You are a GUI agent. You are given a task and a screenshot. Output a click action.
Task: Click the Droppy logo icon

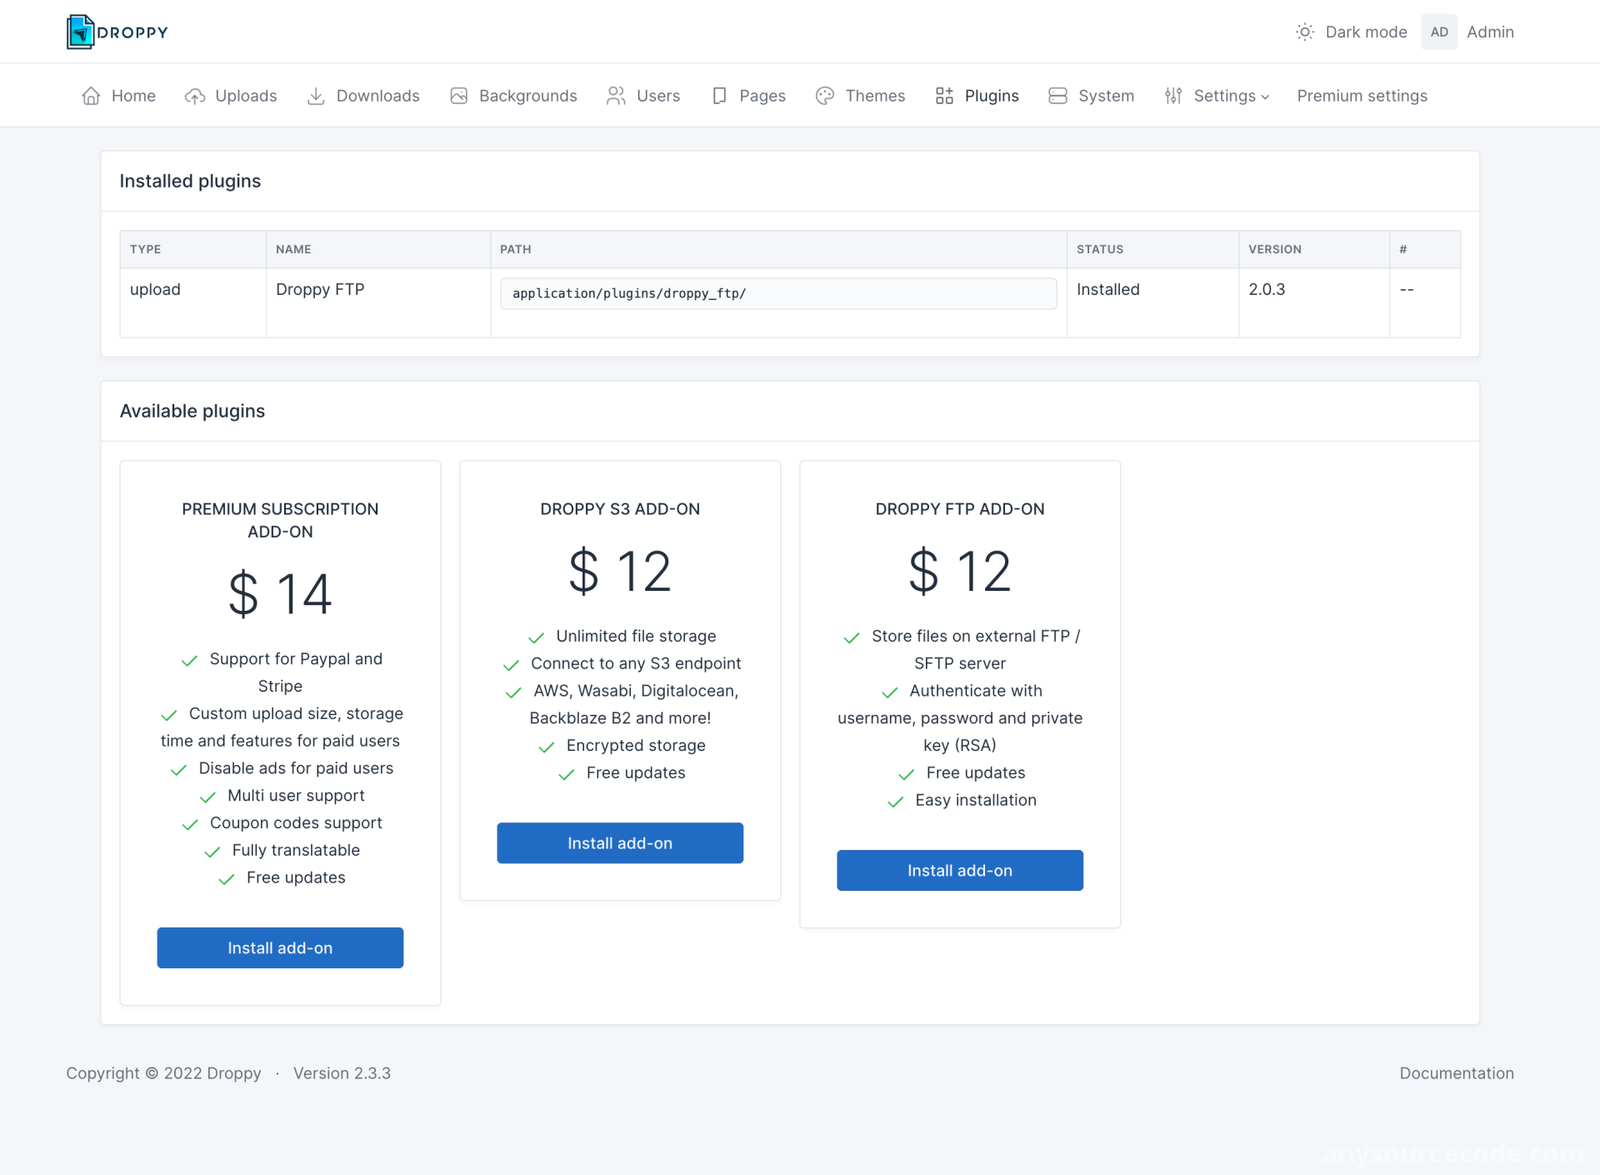click(80, 32)
